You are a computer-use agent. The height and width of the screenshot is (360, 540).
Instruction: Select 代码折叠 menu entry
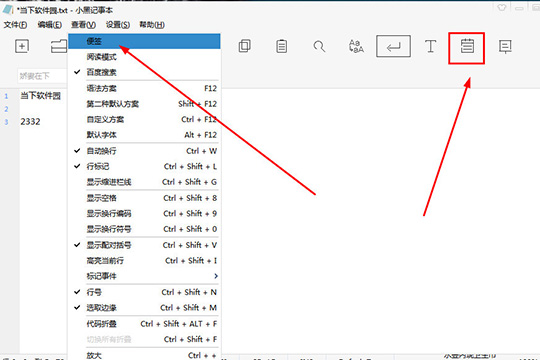coord(144,324)
